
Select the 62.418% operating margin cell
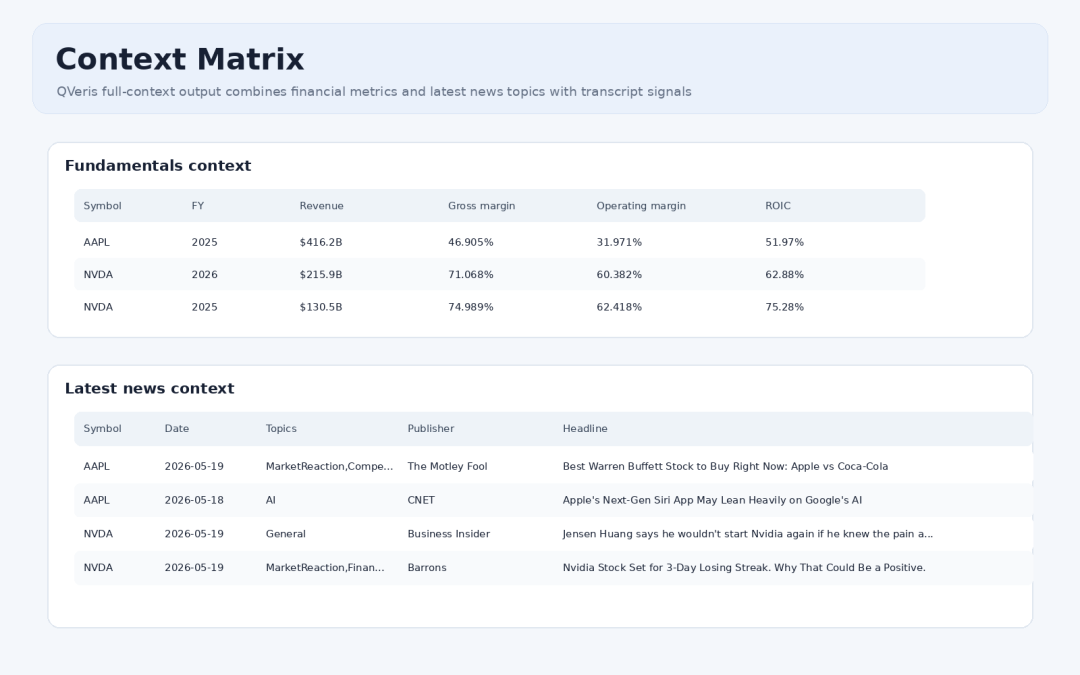coord(619,307)
